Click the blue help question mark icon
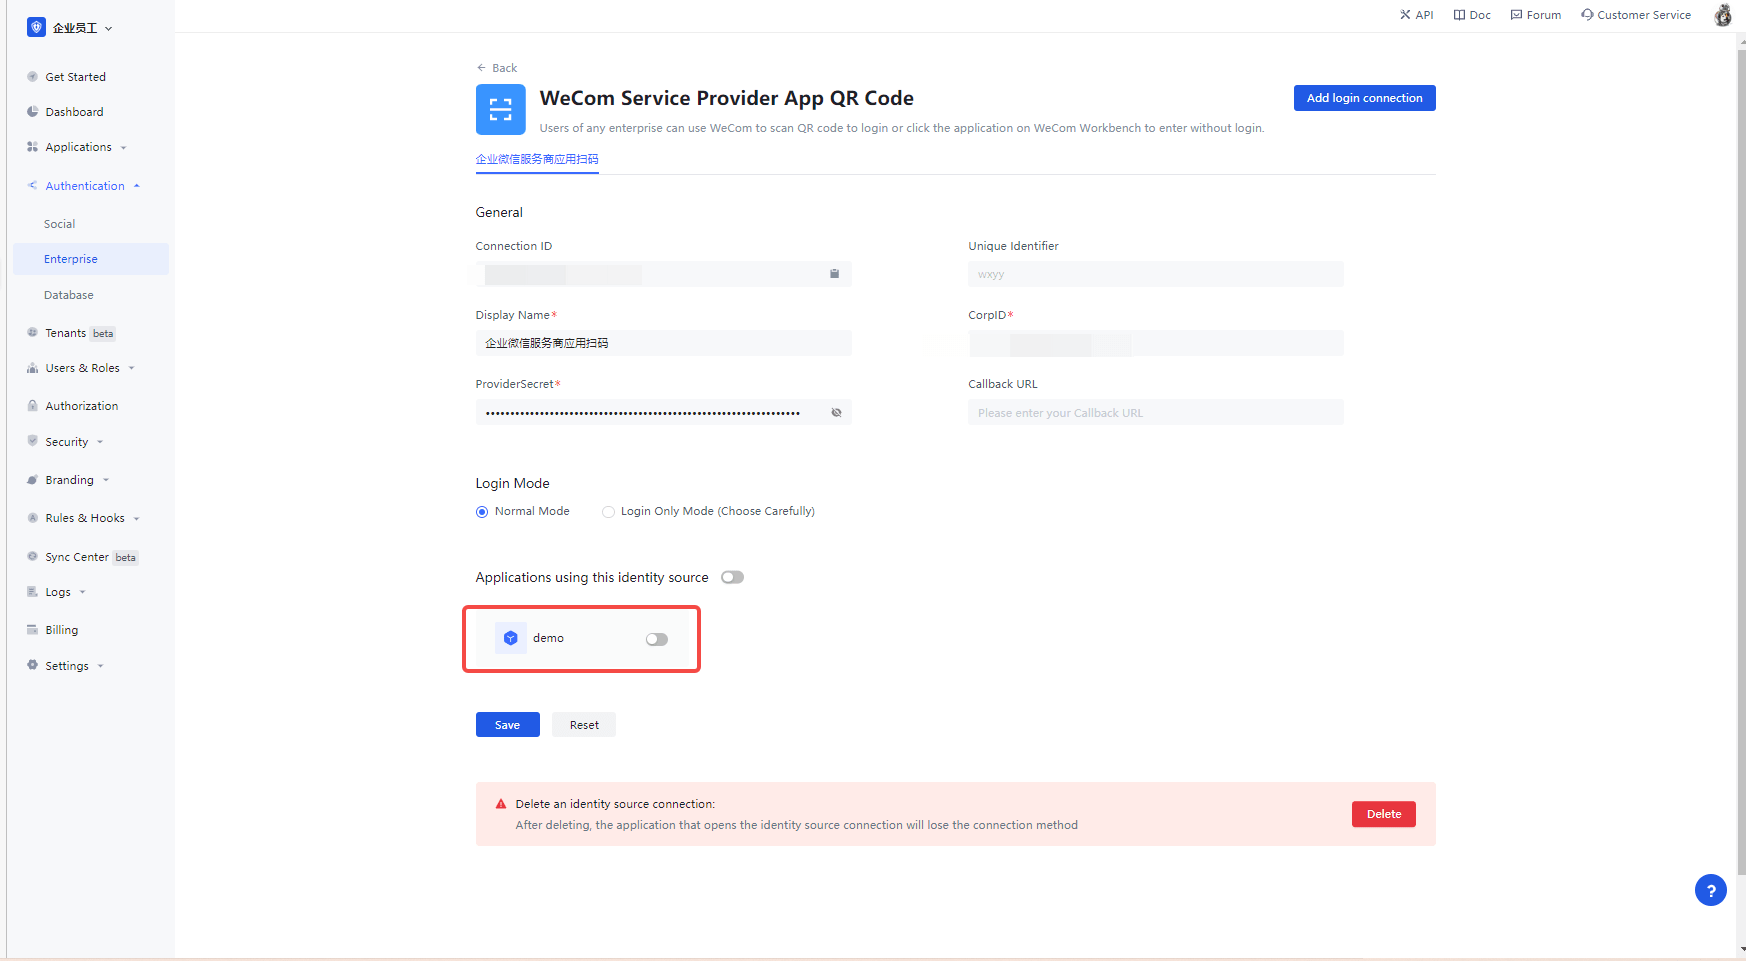Viewport: 1746px width, 961px height. coord(1710,890)
